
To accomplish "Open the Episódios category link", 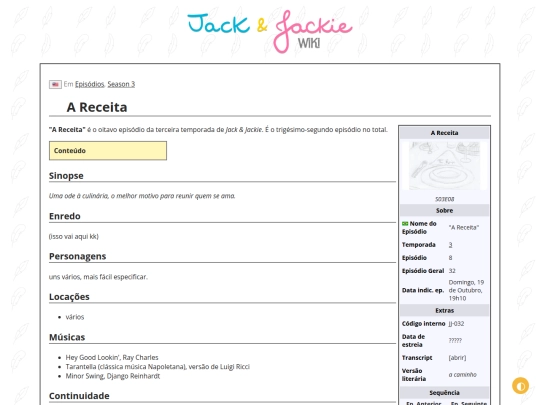I will pos(90,84).
